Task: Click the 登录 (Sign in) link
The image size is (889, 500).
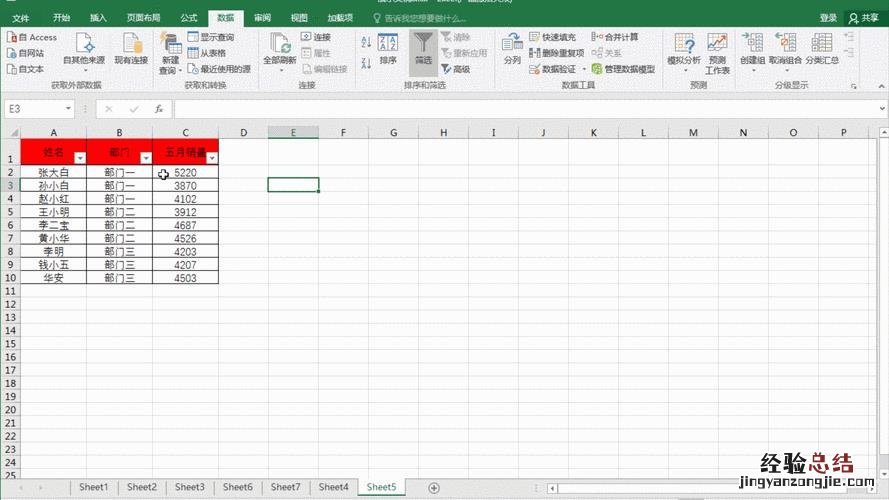Action: (828, 18)
